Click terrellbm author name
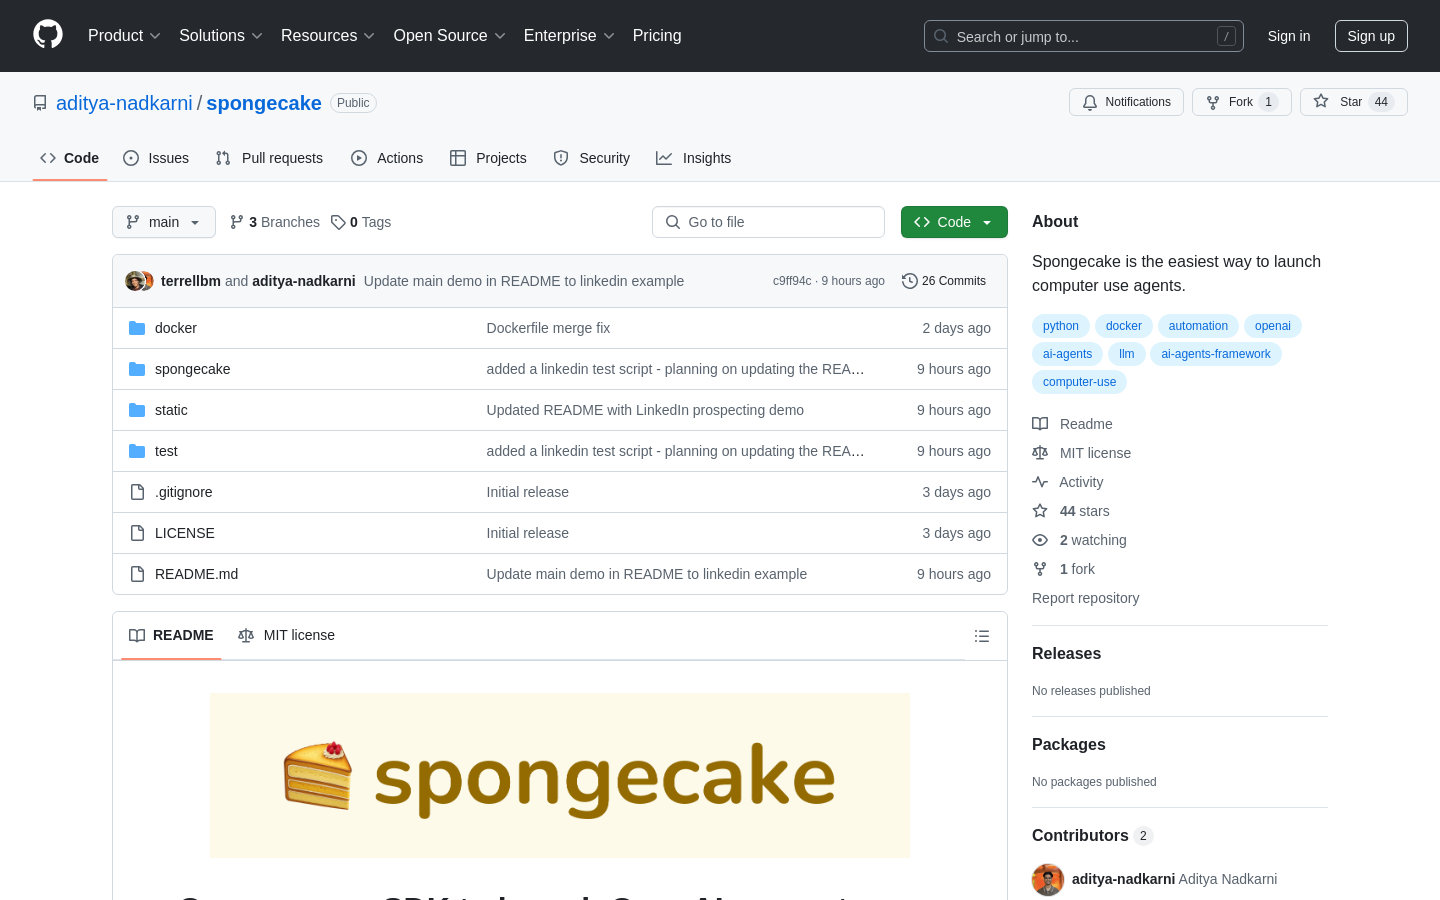1440x900 pixels. point(191,281)
